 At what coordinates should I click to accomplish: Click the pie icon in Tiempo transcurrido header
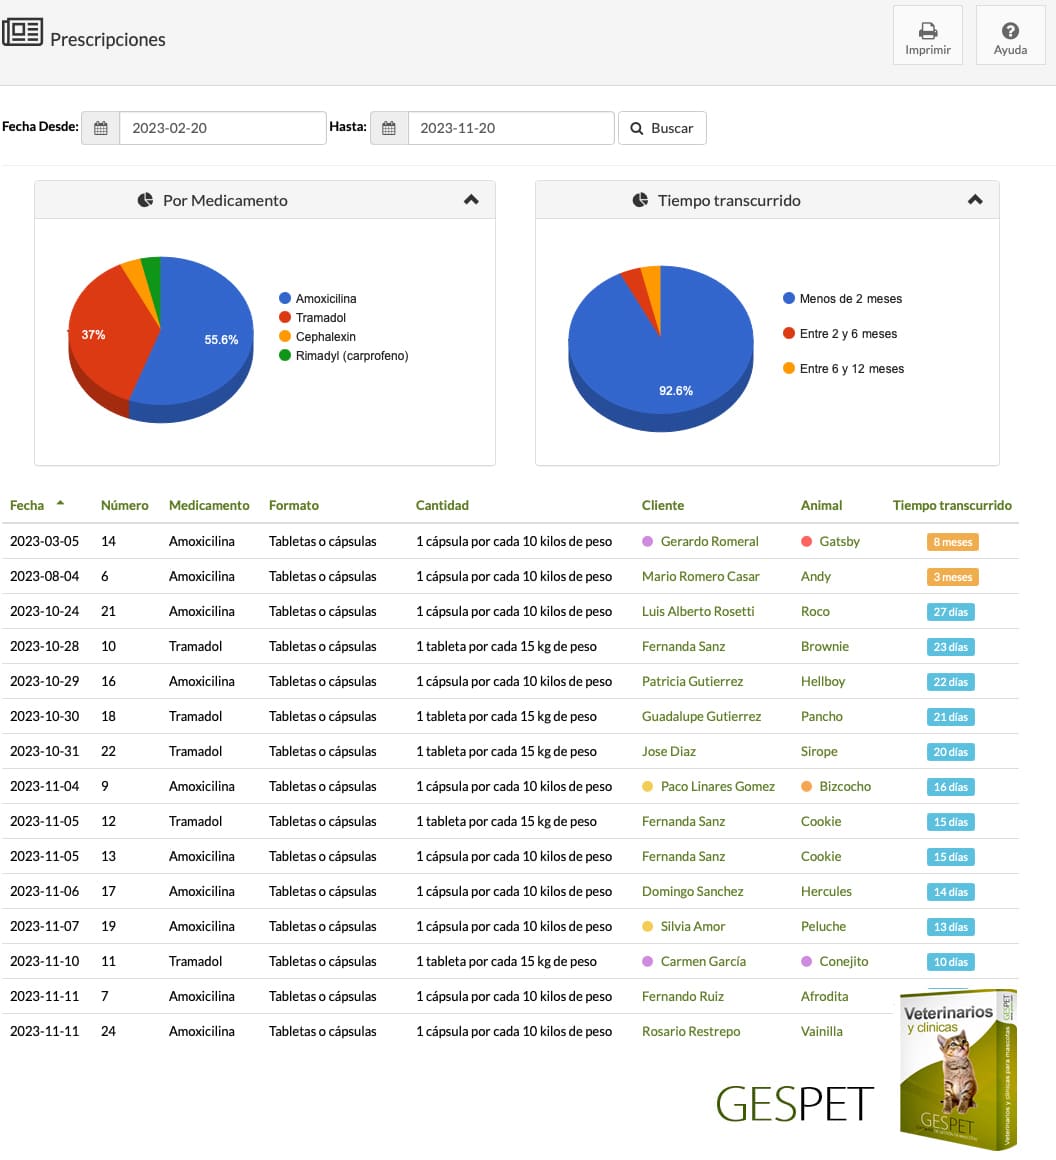tap(640, 200)
